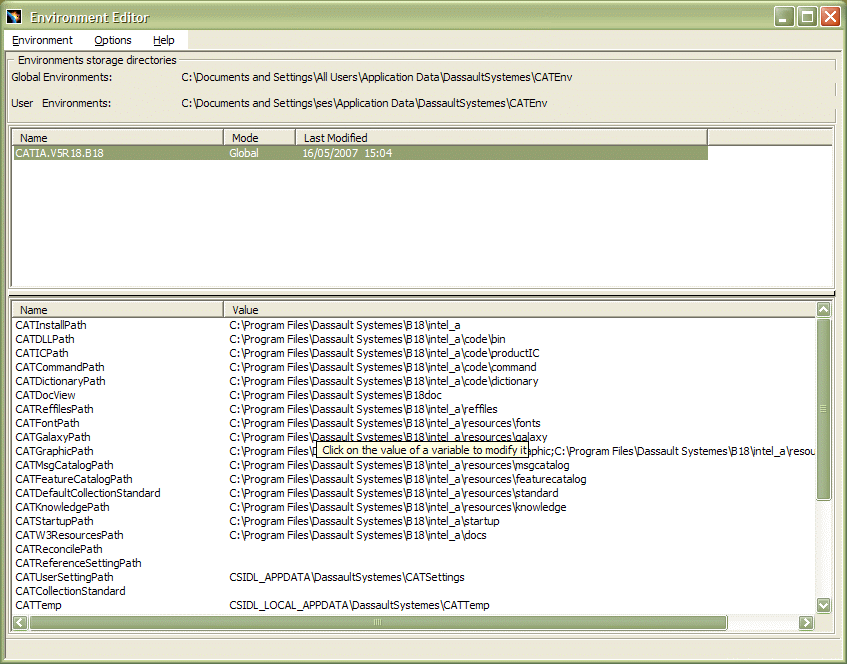
Task: Open the Options menu
Action: 112,40
